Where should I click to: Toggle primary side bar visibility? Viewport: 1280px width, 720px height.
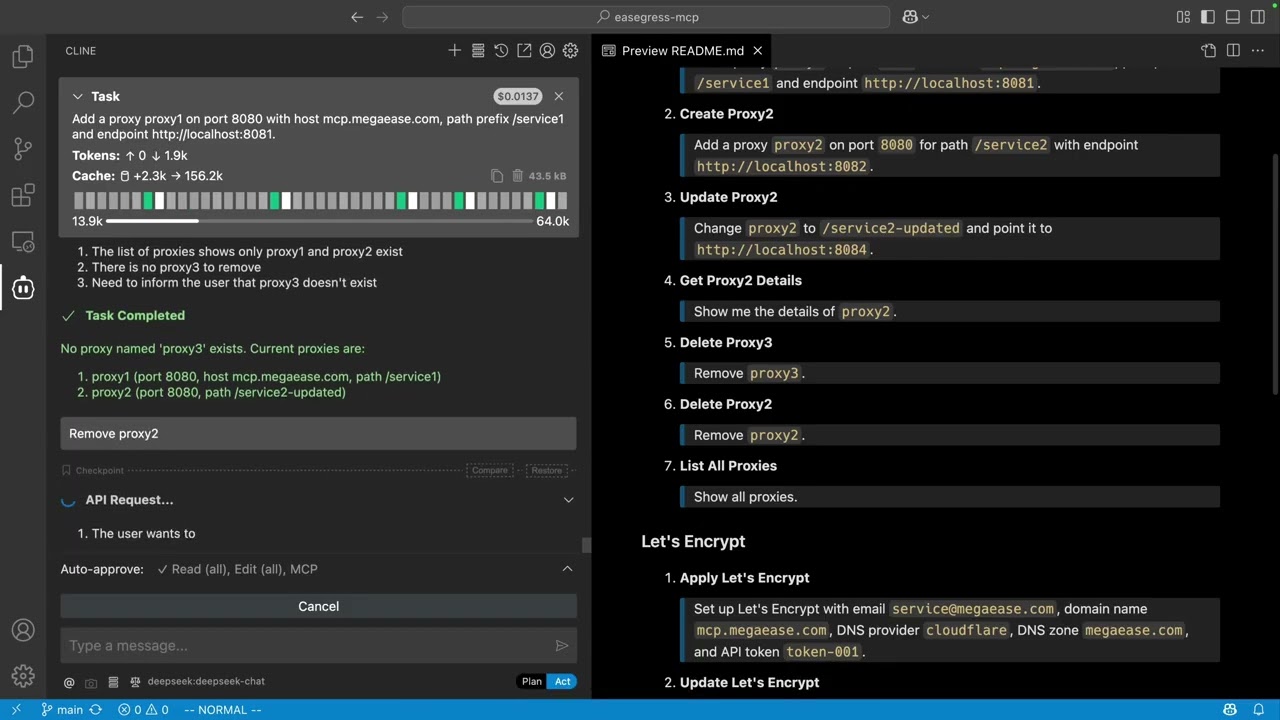[1209, 17]
